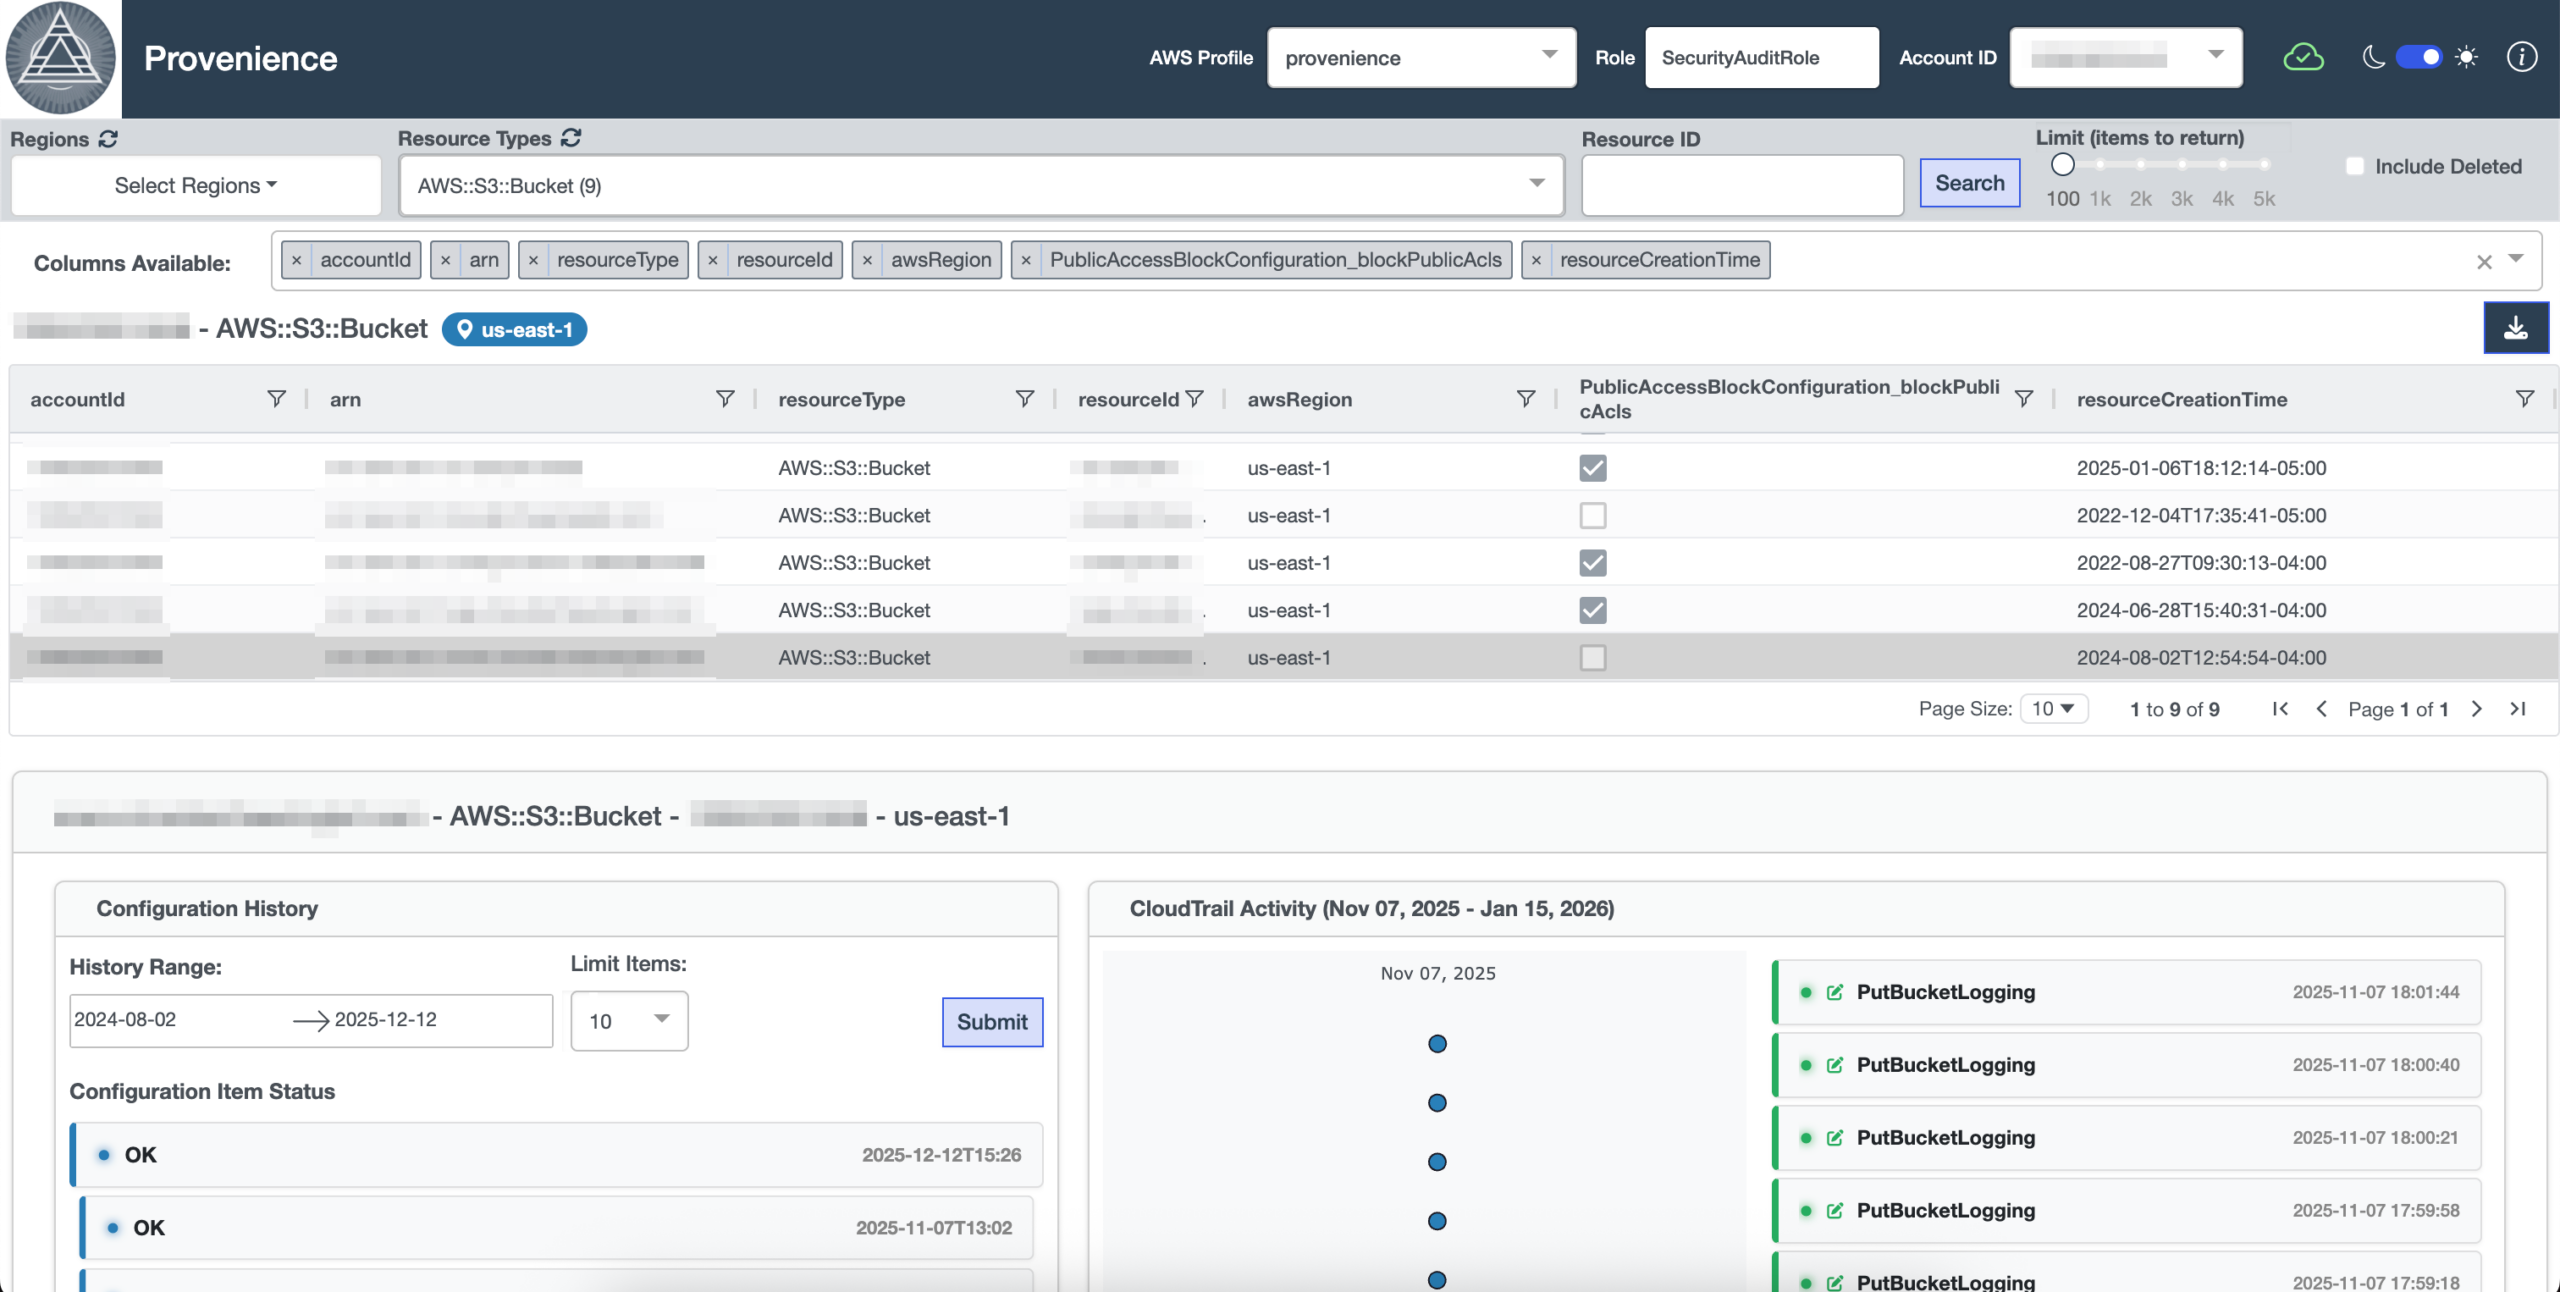Click the Submit button

point(991,1022)
